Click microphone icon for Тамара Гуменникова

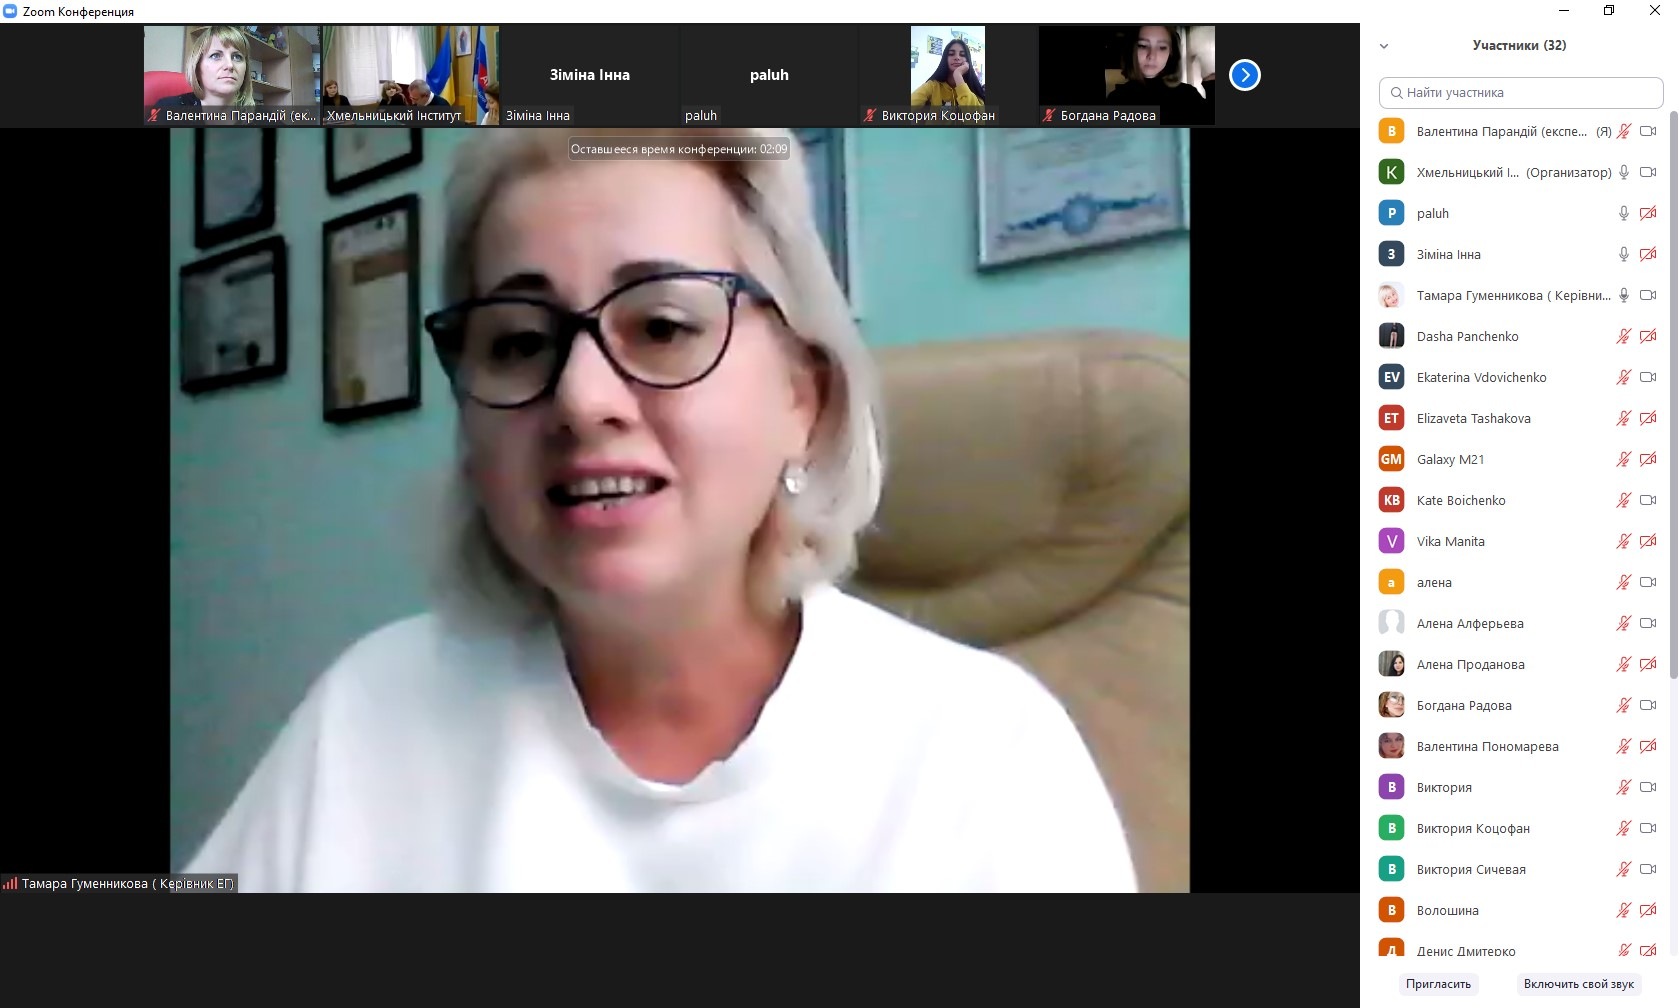tap(1624, 295)
